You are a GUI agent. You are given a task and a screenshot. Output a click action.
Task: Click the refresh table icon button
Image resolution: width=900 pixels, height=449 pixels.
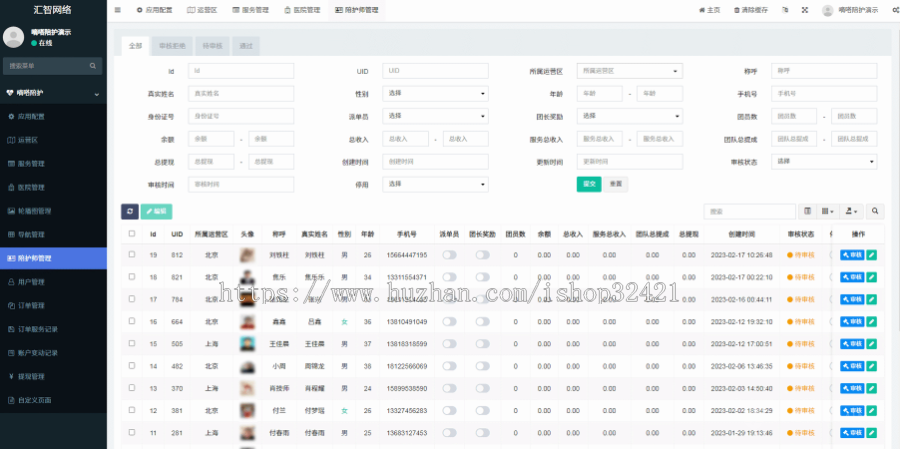130,211
